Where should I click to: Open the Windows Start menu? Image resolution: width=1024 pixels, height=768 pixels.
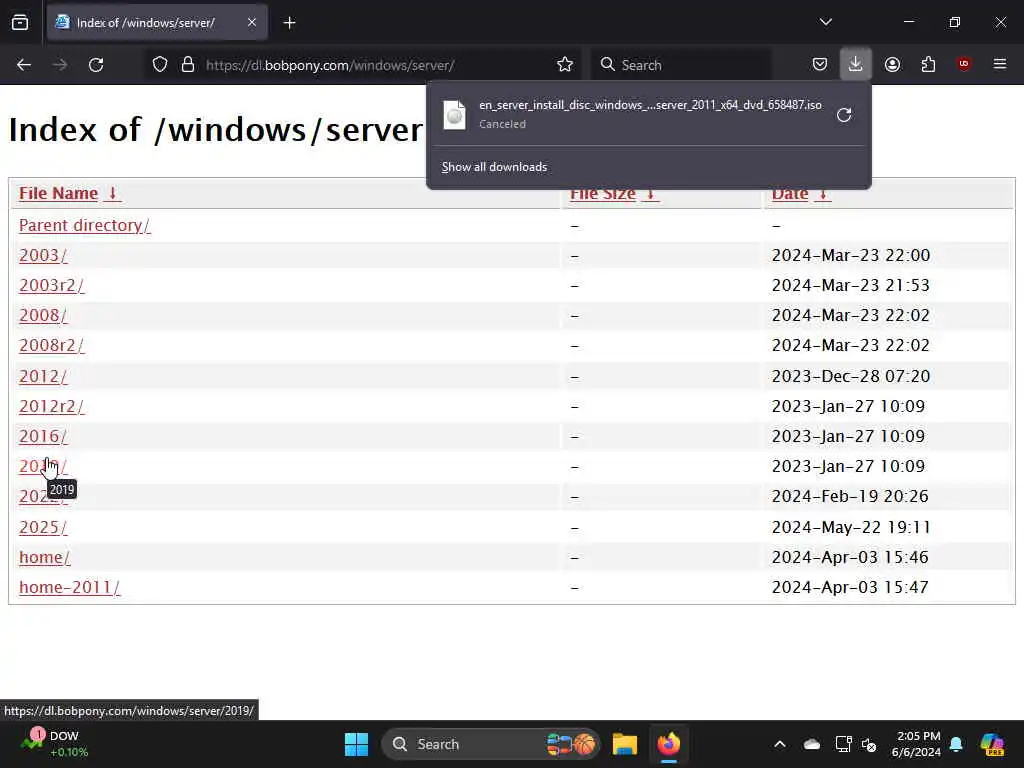pos(357,744)
